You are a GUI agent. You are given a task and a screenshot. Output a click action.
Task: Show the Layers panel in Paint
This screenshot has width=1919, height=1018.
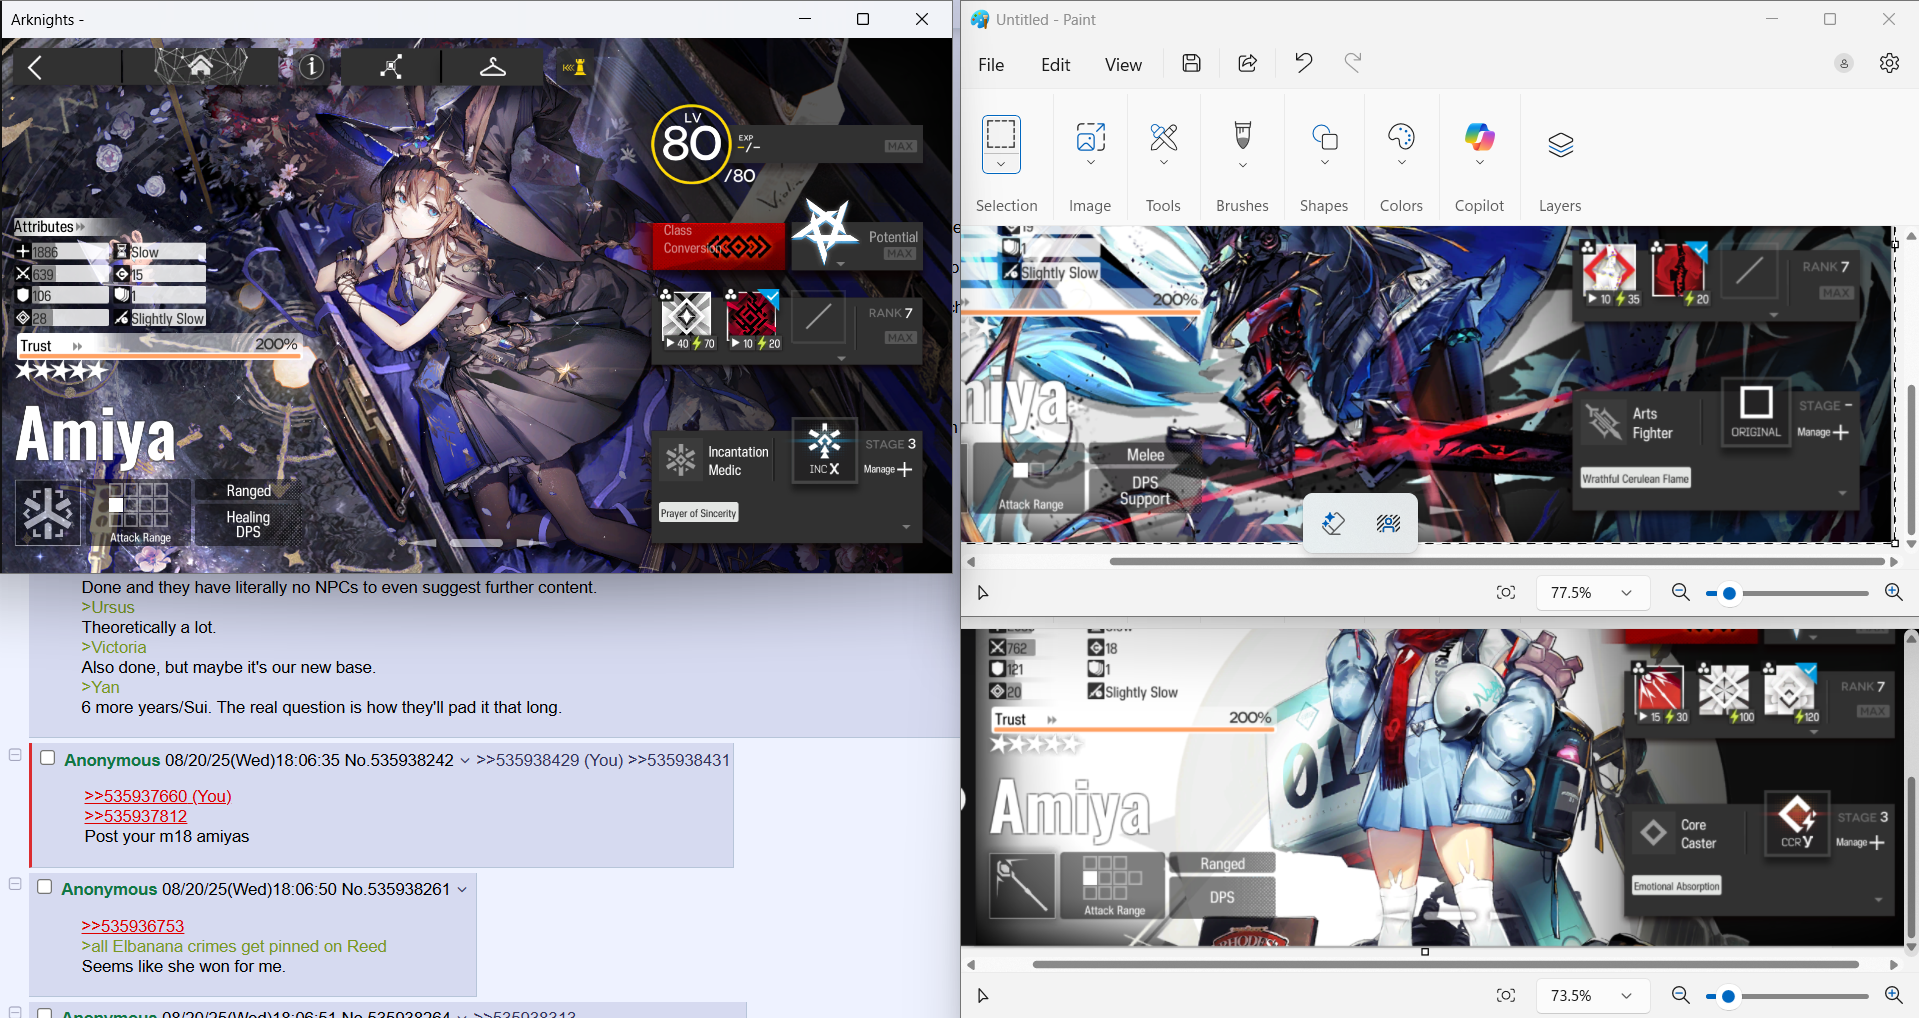coord(1560,145)
